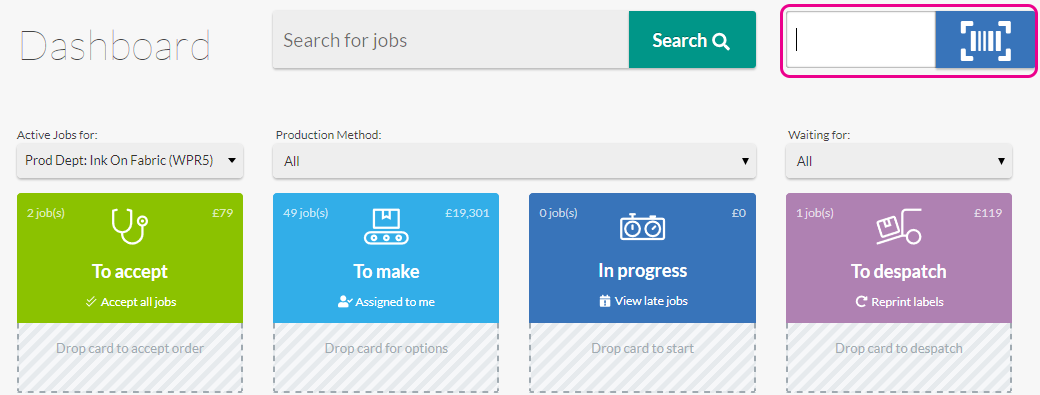Click the stopwatch icon on In progress
This screenshot has width=1040, height=395.
tap(643, 227)
